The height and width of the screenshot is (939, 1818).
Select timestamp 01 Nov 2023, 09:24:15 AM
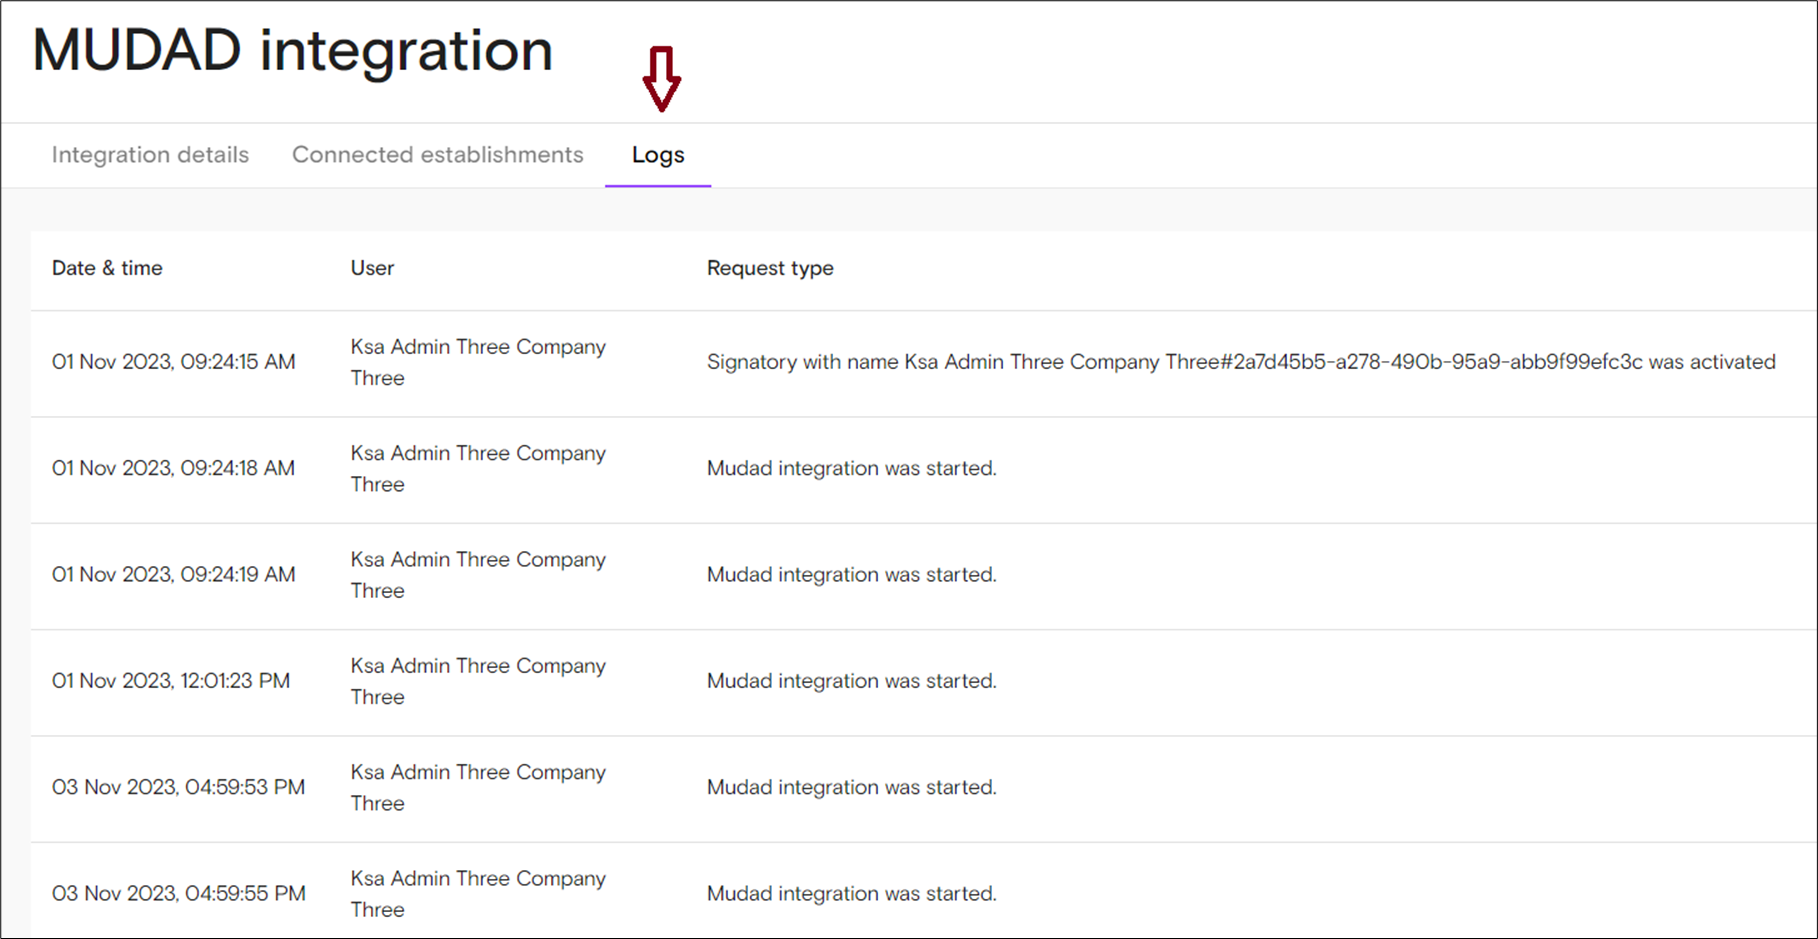(x=174, y=362)
